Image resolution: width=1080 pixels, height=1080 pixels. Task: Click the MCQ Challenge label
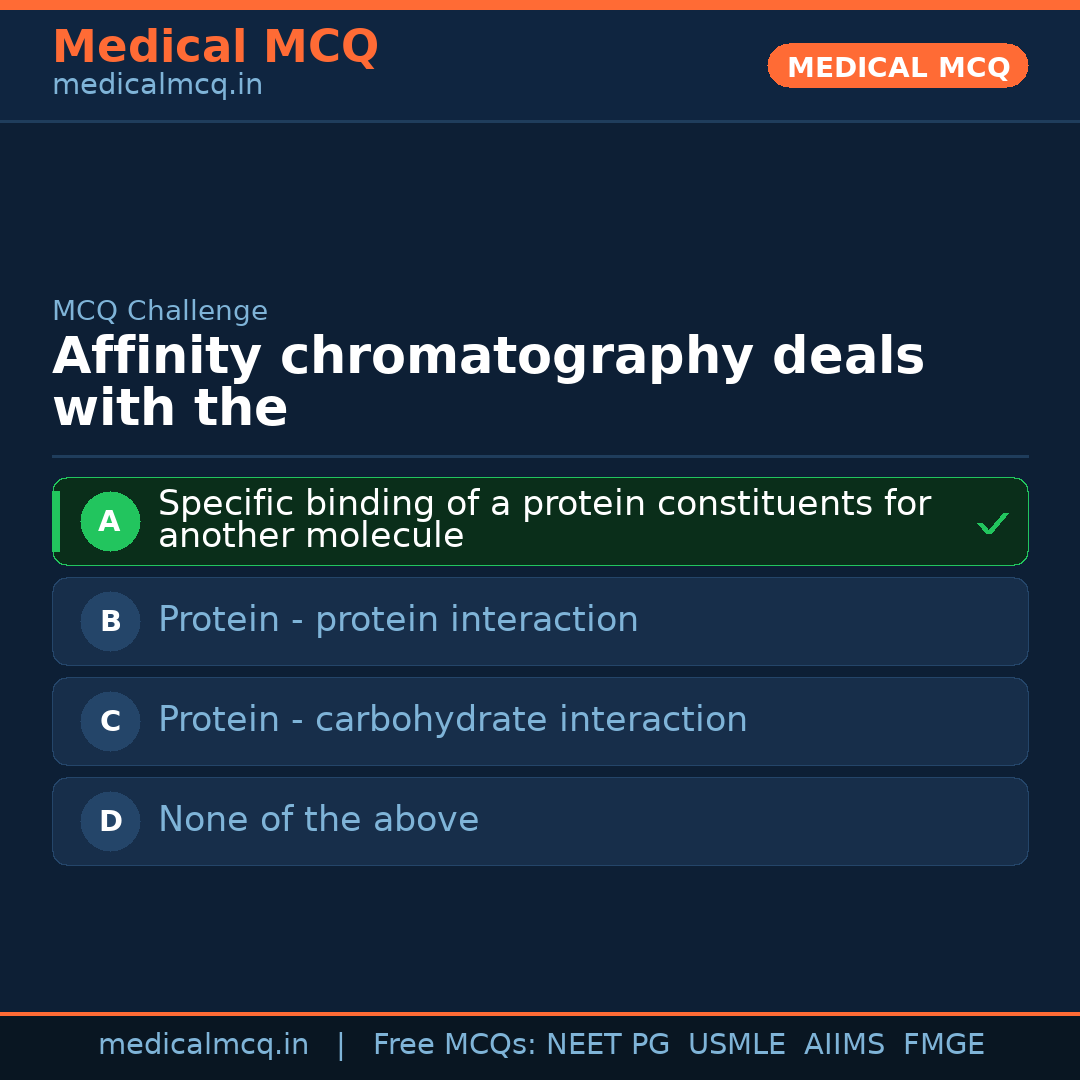coord(160,311)
